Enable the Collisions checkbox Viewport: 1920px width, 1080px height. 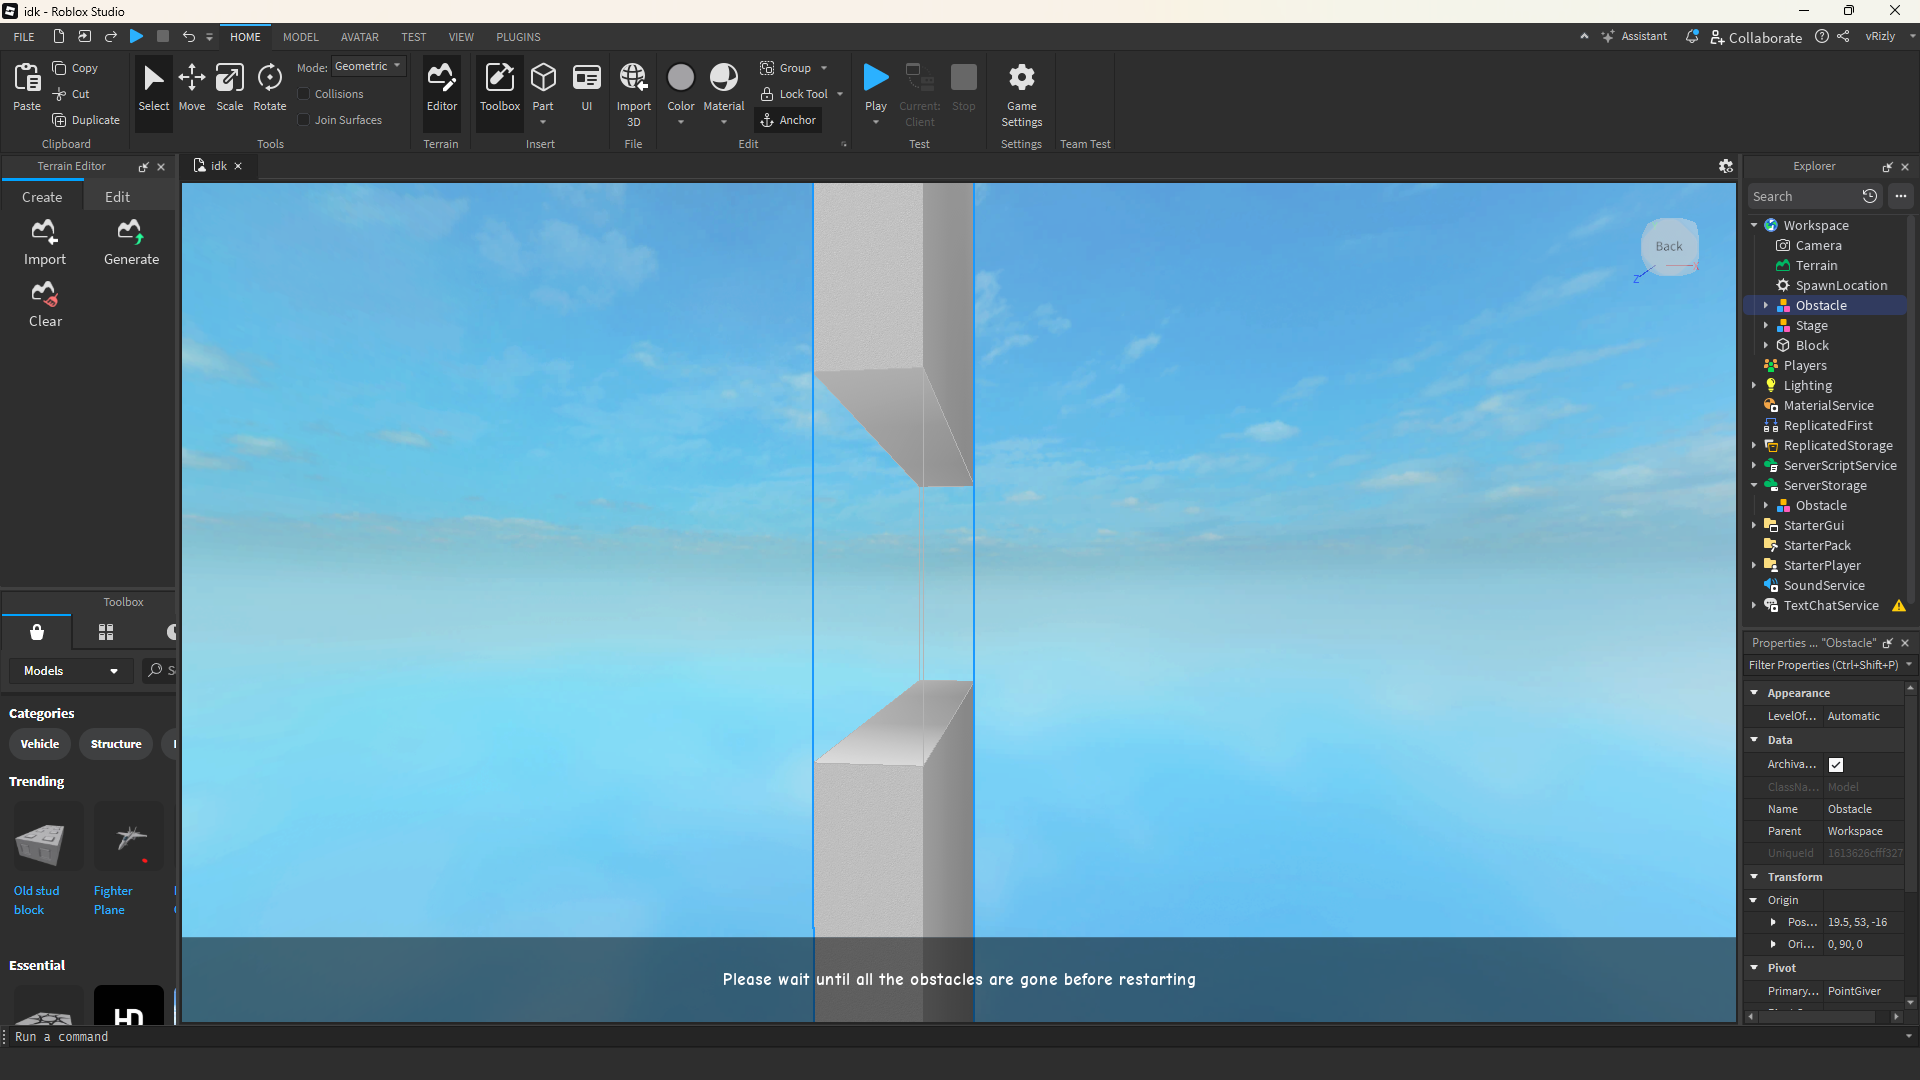click(x=304, y=94)
